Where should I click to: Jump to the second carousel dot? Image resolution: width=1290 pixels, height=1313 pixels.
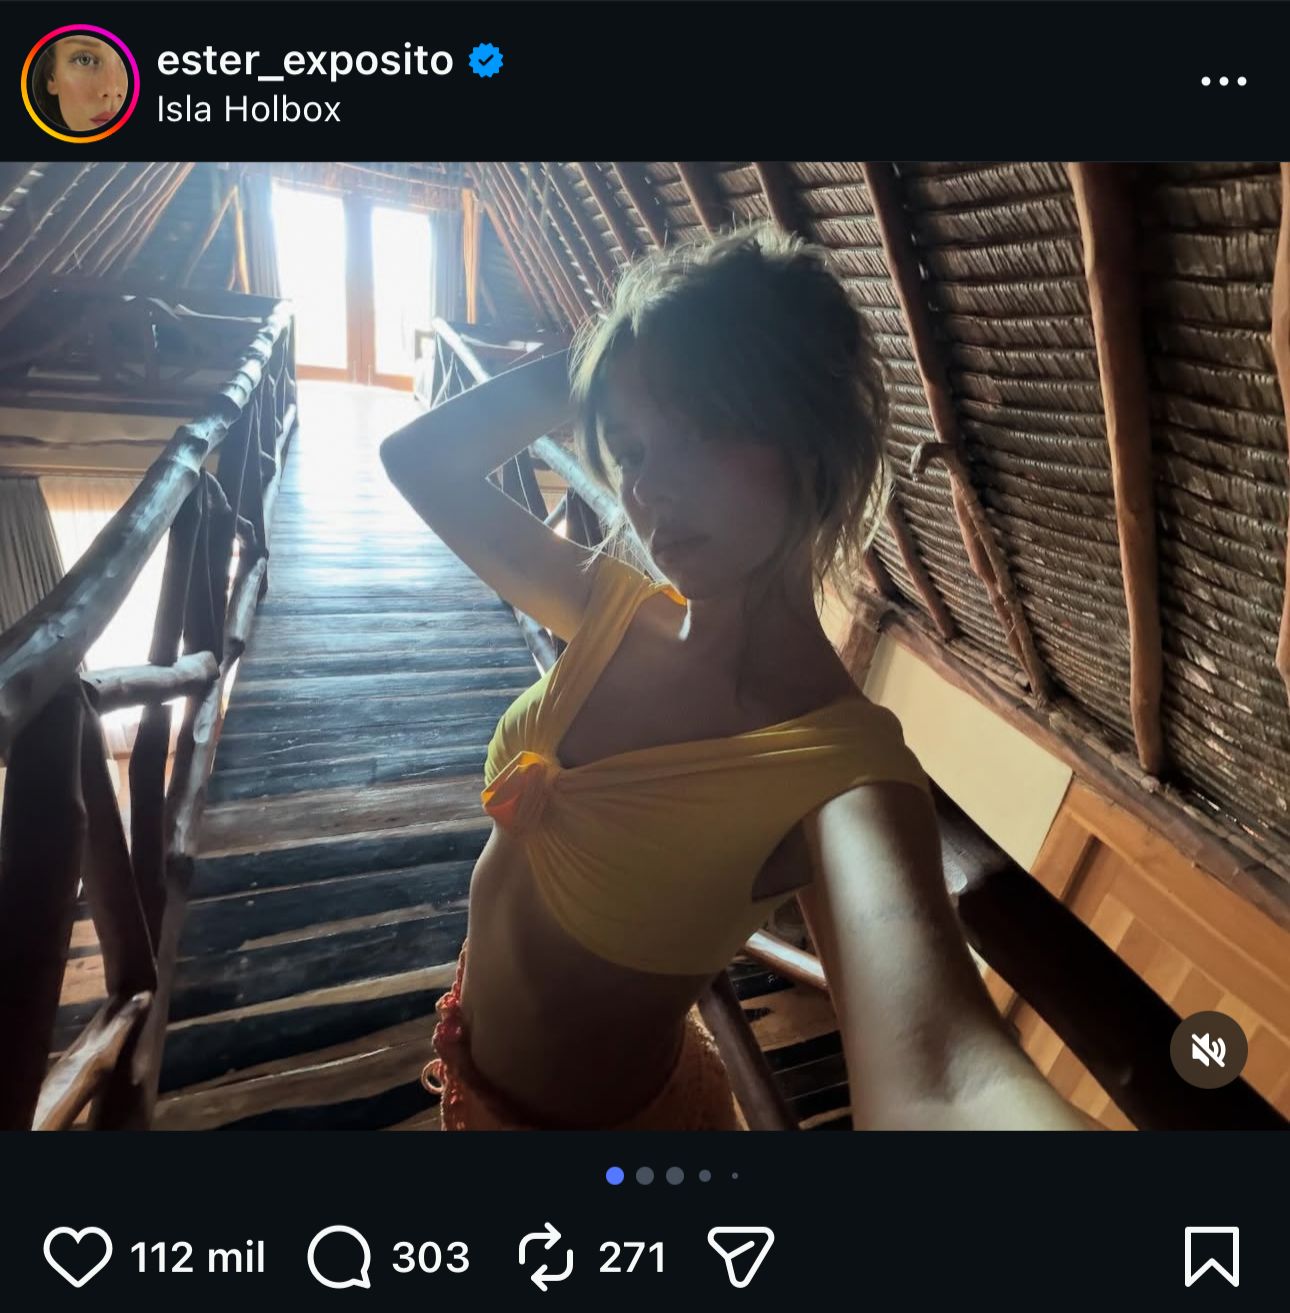[645, 1176]
